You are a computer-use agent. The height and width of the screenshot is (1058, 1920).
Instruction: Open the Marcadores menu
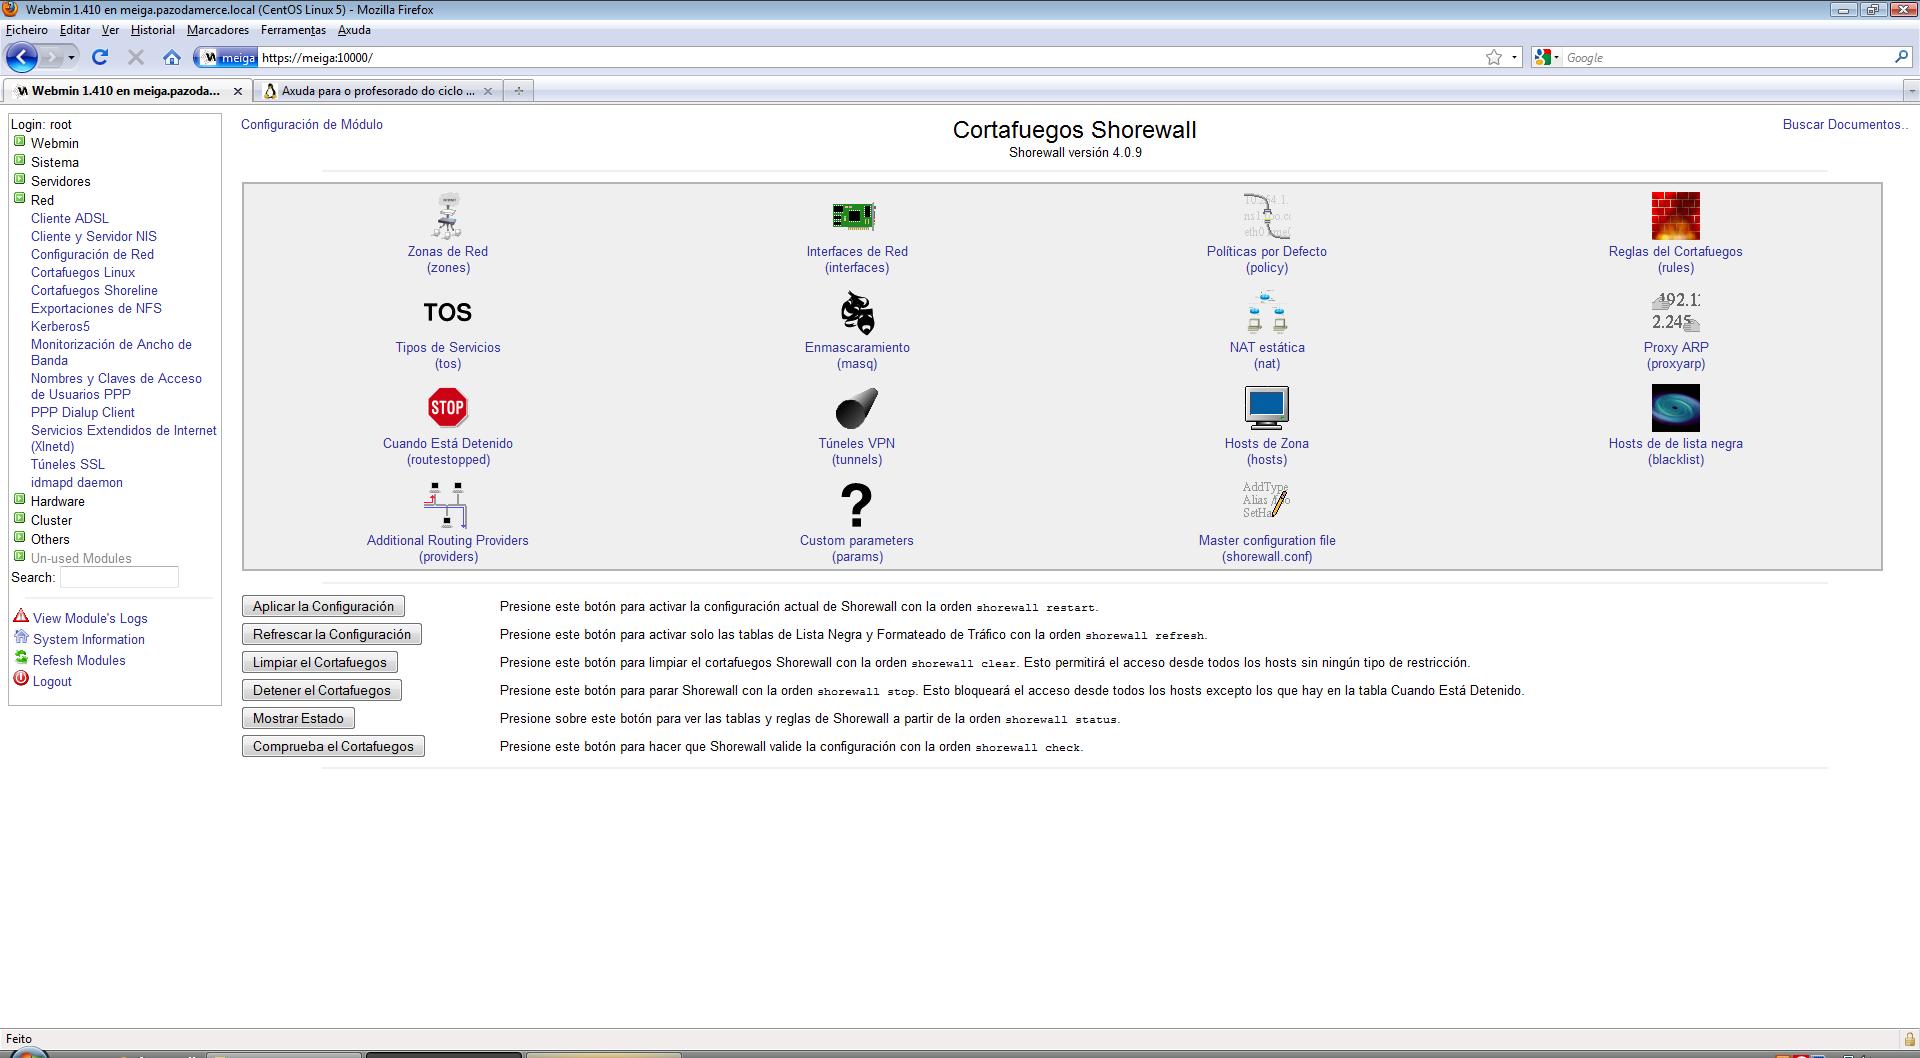217,30
